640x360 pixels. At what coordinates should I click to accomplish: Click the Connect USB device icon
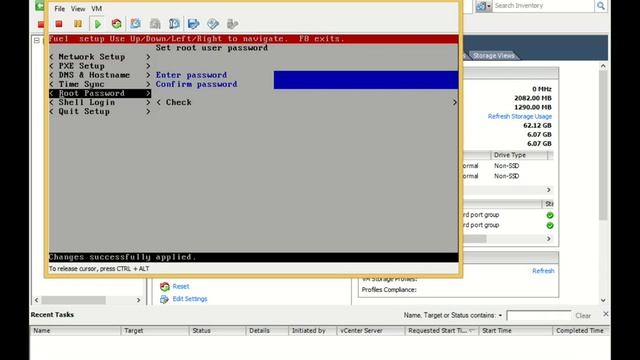coord(232,24)
